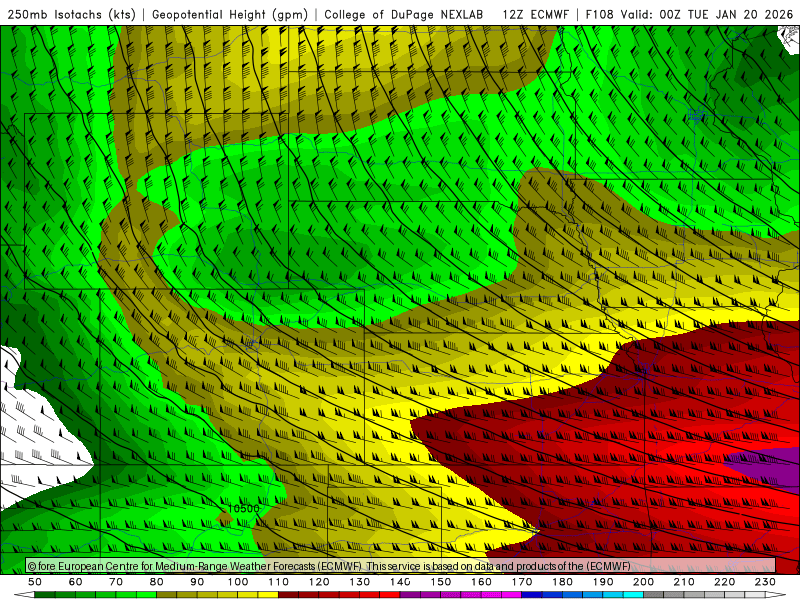
Task: Click the '12Z ECMWF' model run label
Action: click(535, 14)
